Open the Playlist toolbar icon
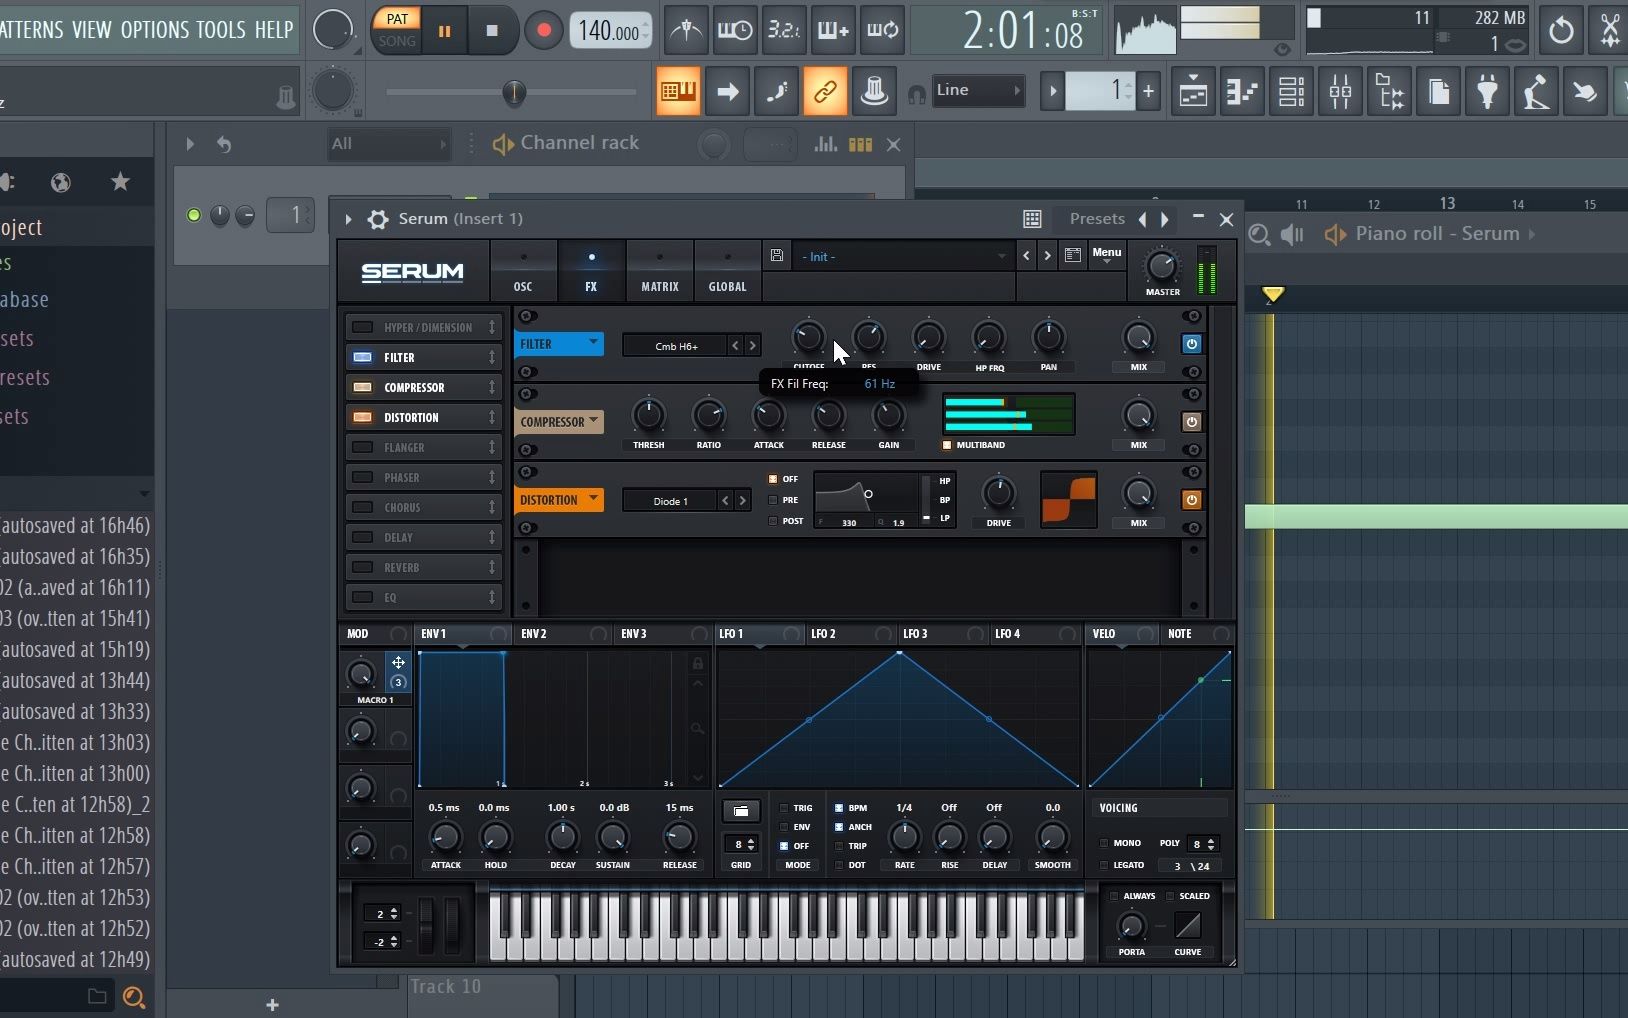 [1193, 92]
